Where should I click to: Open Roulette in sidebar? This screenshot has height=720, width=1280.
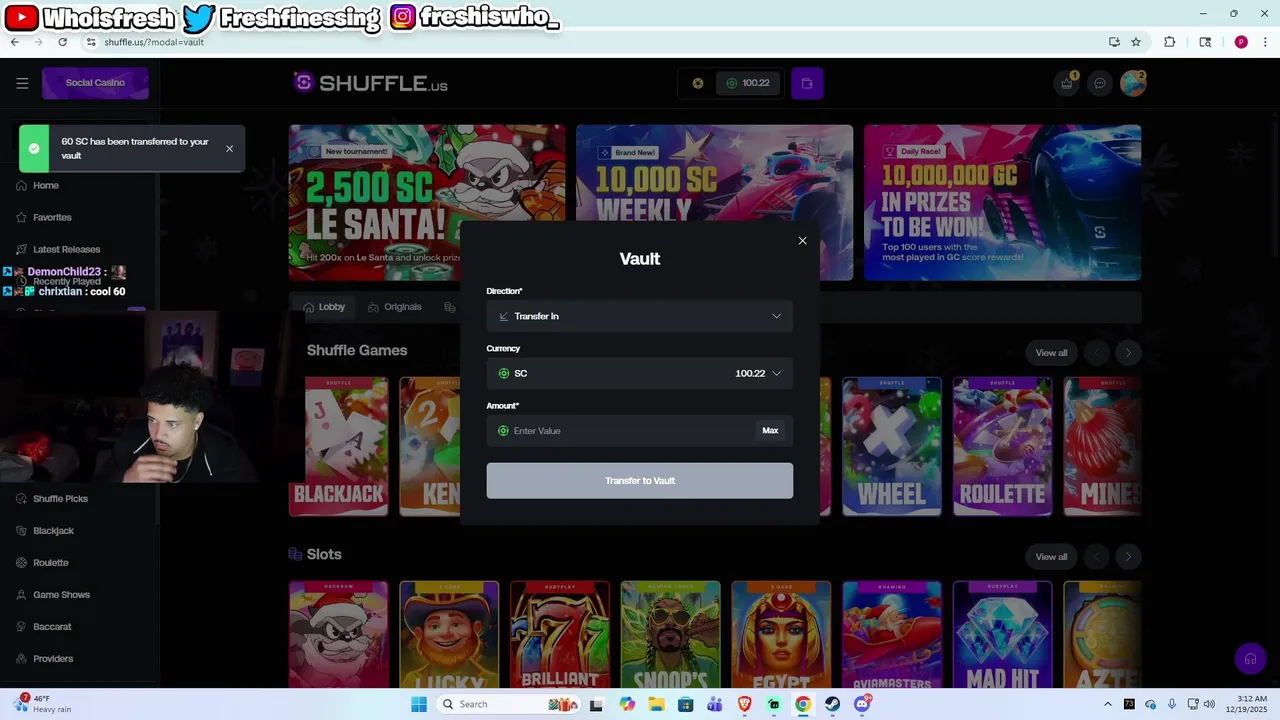(50, 563)
